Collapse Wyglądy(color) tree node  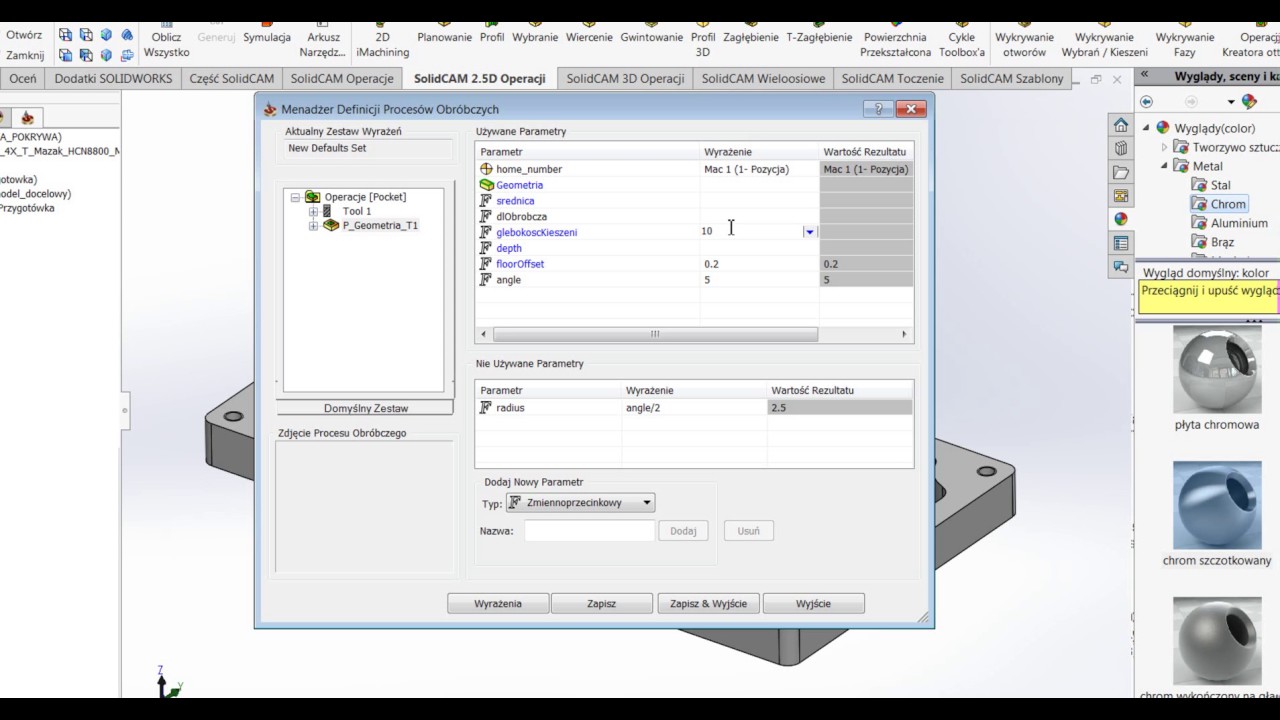[1145, 128]
